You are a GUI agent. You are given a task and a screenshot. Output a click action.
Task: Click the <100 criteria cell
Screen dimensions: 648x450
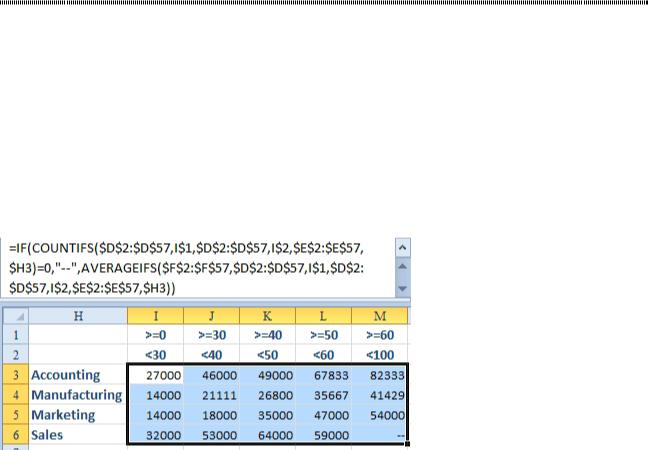pyautogui.click(x=380, y=355)
